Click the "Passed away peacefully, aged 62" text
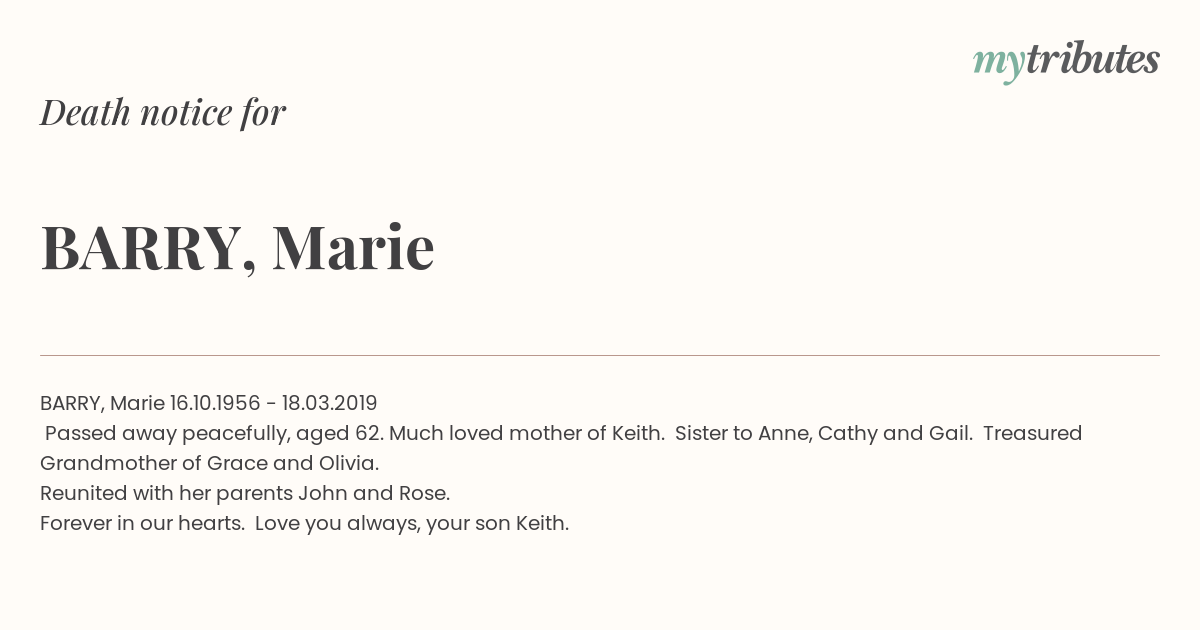The height and width of the screenshot is (630, 1200). point(214,433)
